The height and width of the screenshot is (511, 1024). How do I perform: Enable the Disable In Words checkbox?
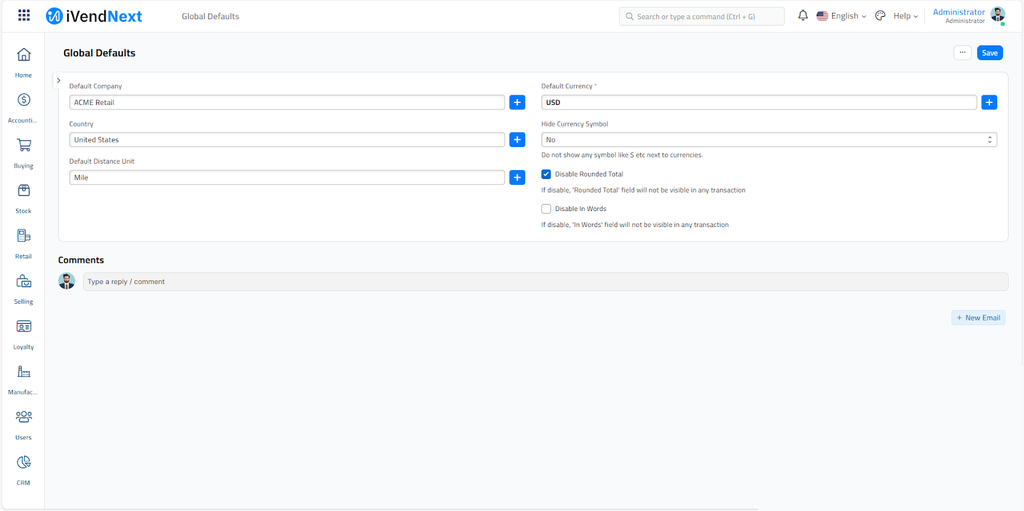[x=546, y=209]
